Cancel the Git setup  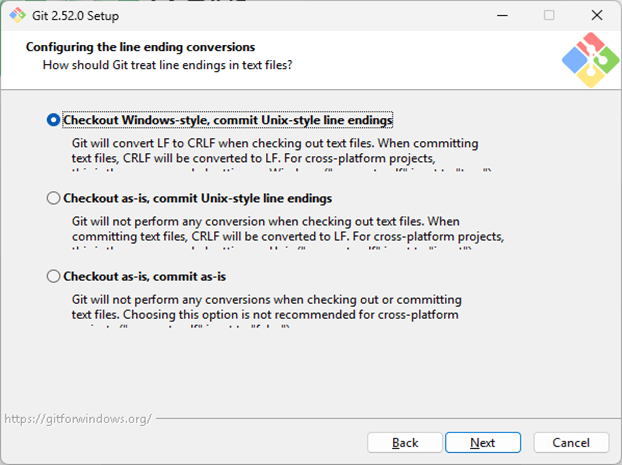coord(571,442)
